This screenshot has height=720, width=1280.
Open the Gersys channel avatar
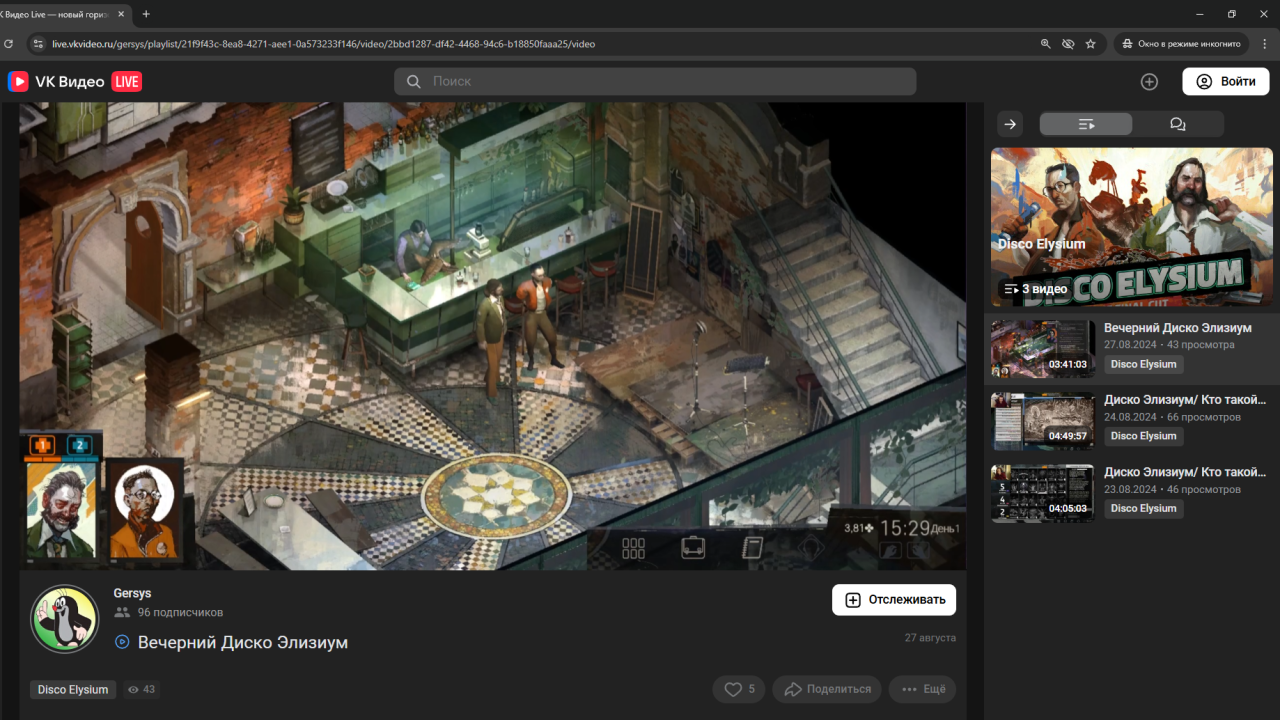coord(65,618)
